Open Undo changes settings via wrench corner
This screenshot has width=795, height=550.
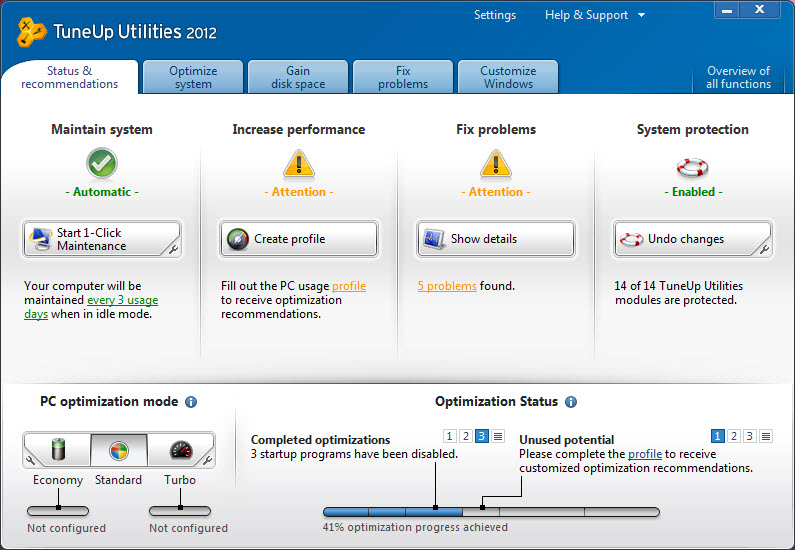764,249
